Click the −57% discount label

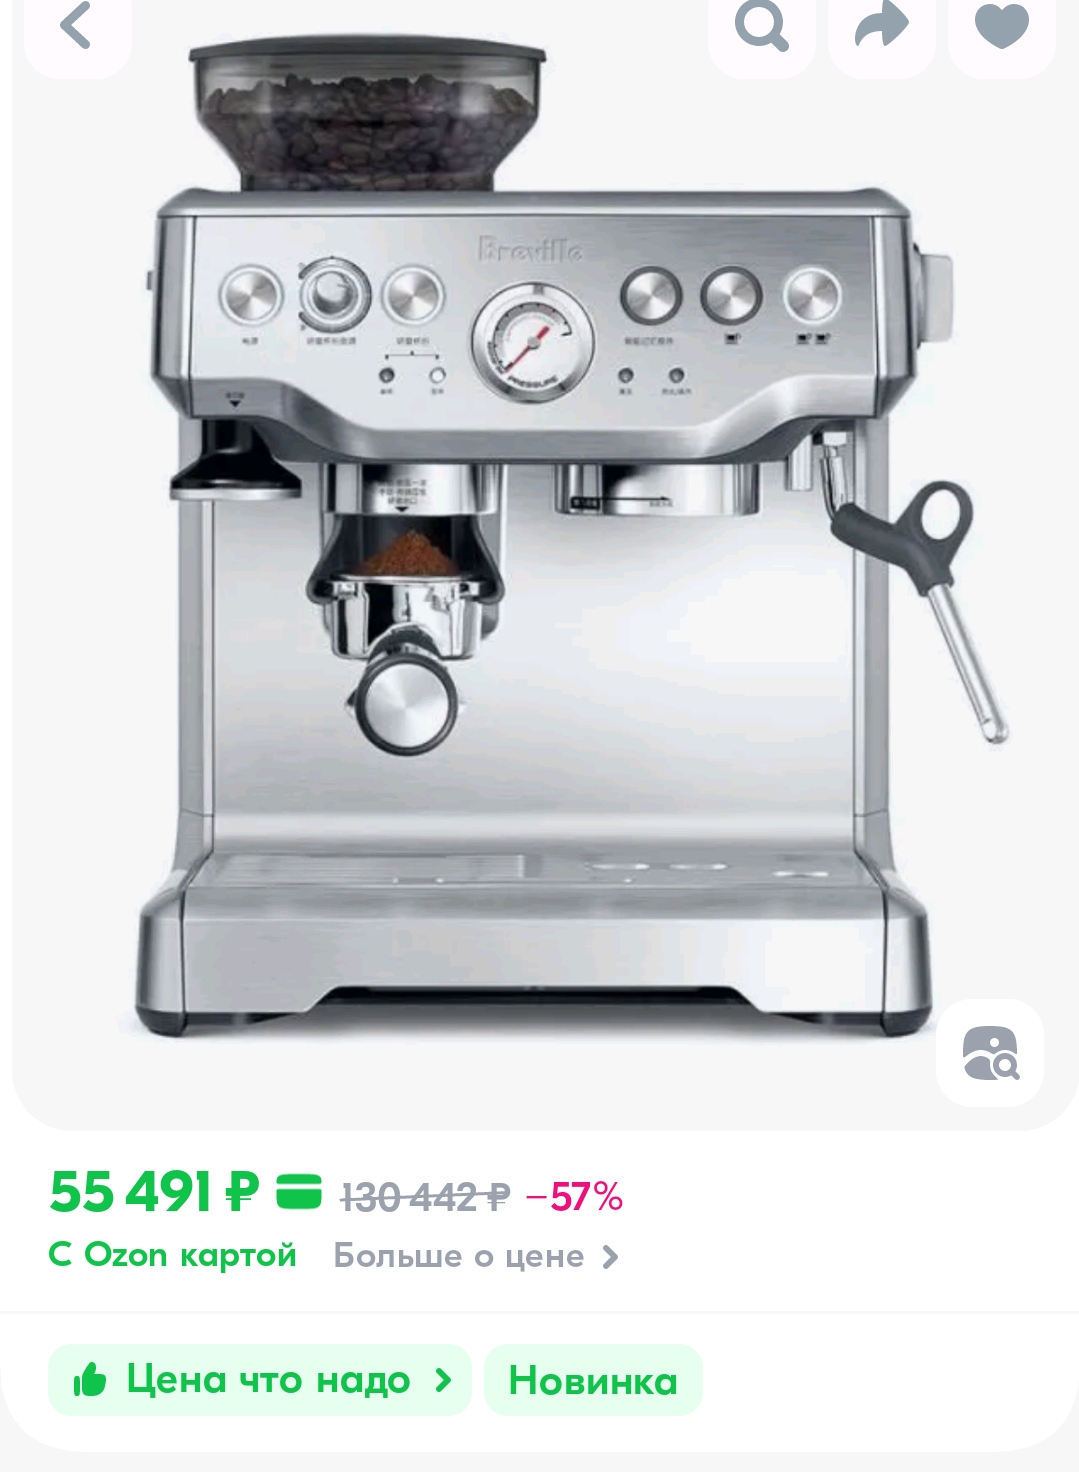574,1196
